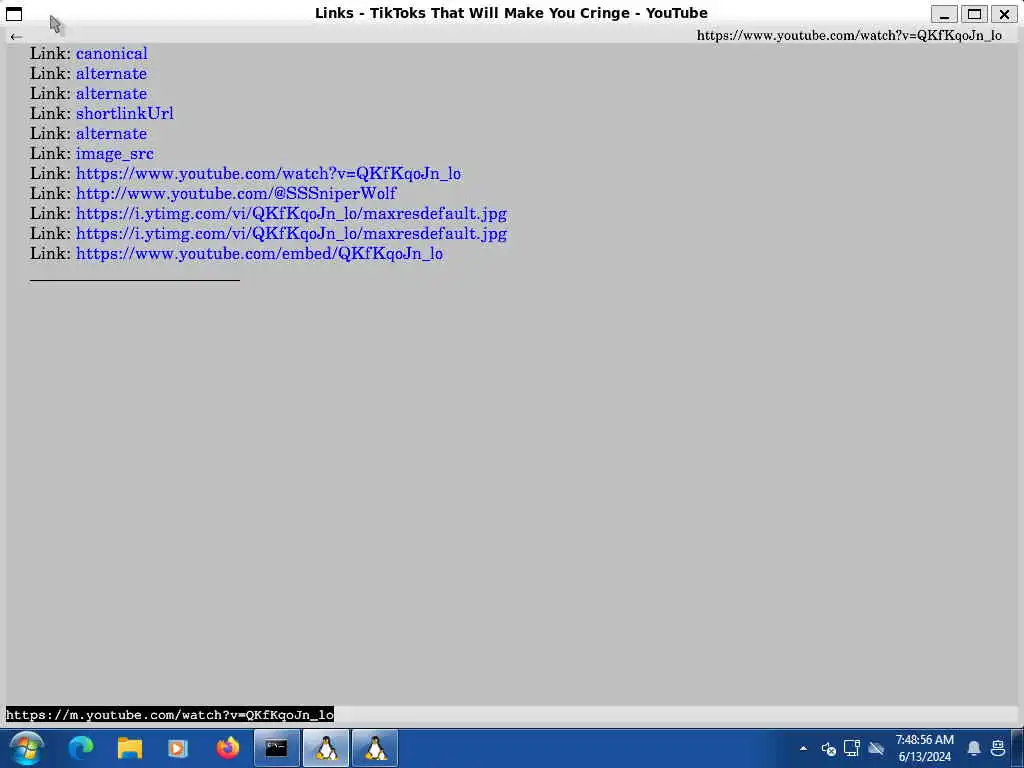Launch Microsoft Edge from the taskbar
Viewport: 1024px width, 768px height.
[81, 748]
